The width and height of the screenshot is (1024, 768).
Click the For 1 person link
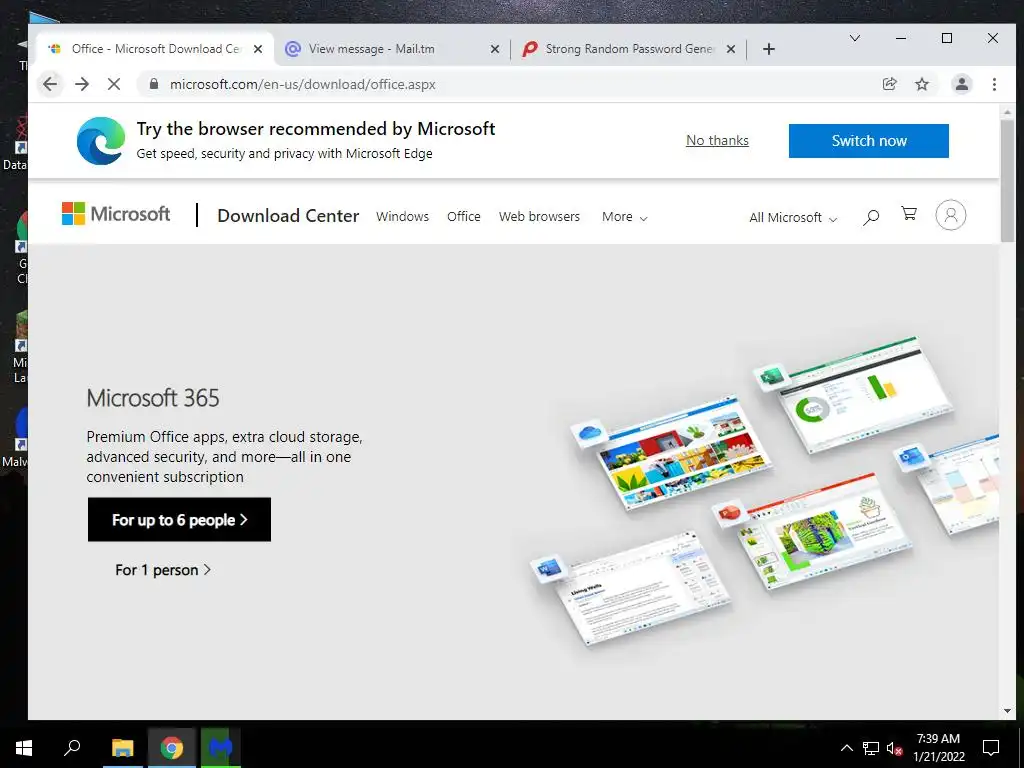pos(163,570)
